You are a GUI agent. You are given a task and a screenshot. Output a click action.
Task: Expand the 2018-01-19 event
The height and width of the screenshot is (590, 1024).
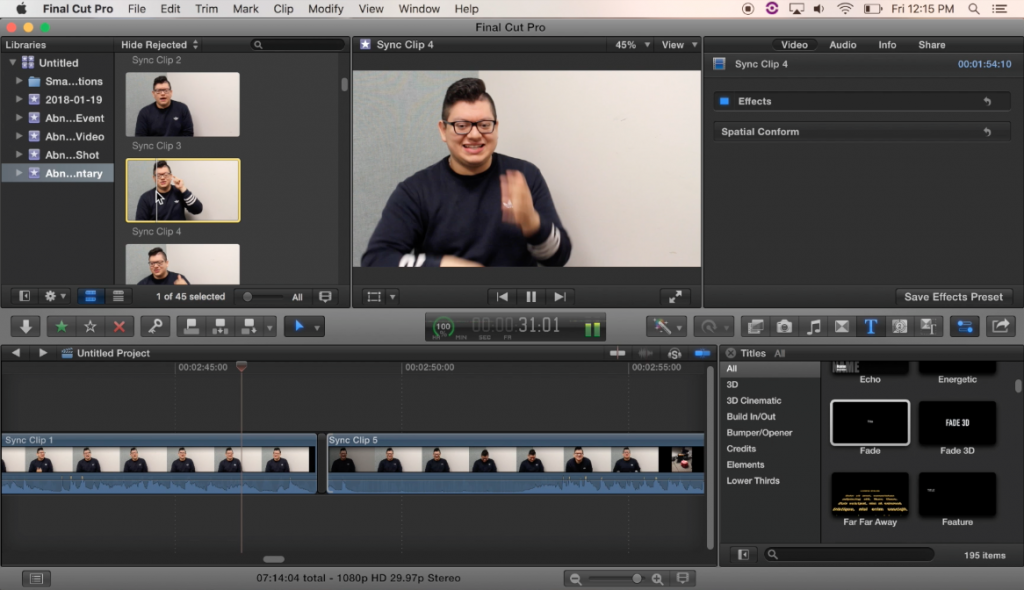(x=19, y=99)
